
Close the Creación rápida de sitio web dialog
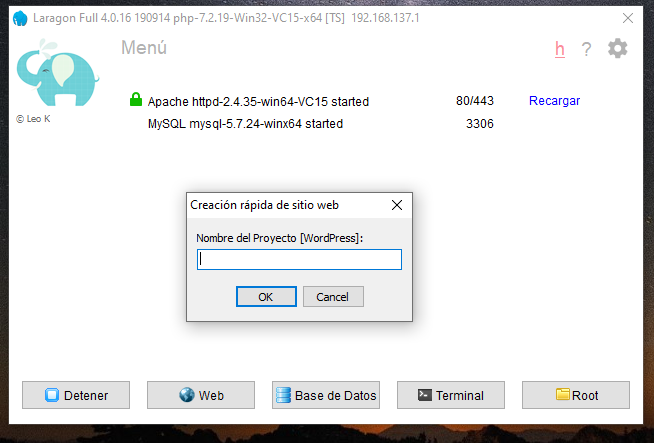pyautogui.click(x=397, y=205)
